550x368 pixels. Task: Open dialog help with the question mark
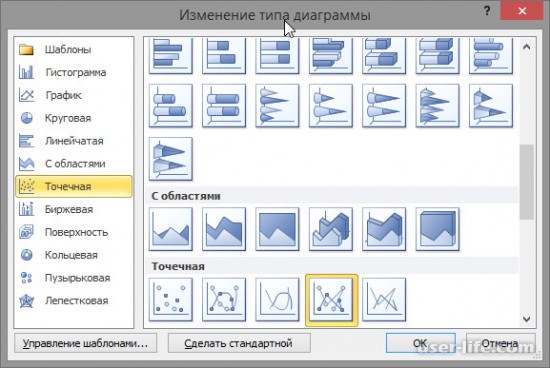487,11
